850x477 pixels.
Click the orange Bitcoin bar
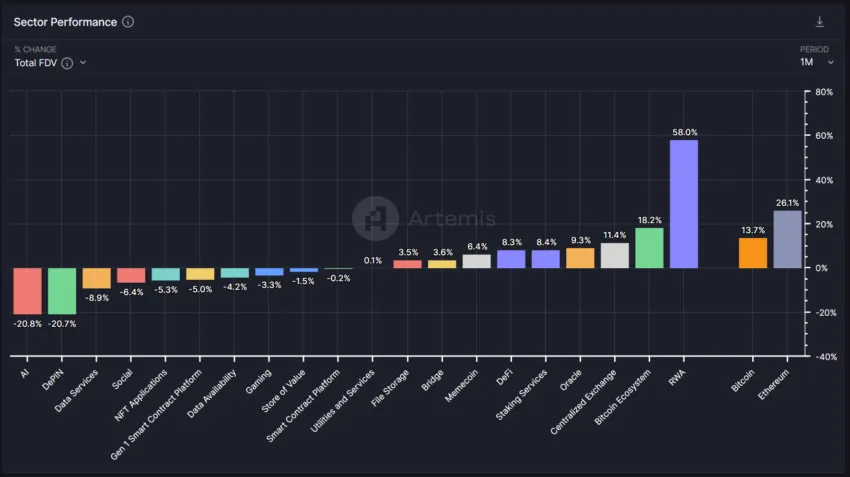753,253
